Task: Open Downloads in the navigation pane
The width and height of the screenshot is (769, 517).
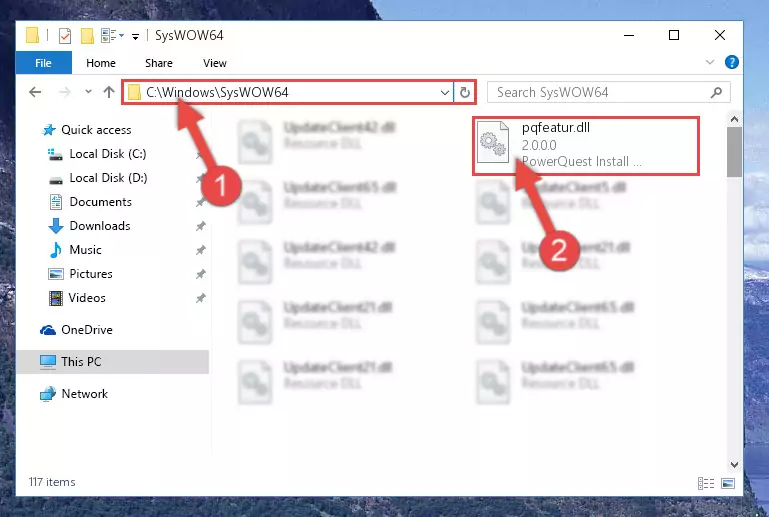Action: coord(100,226)
